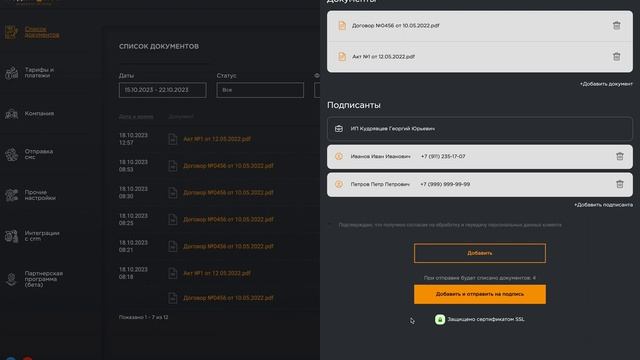Click briefcase icon next to ИП Кудрявцев
The height and width of the screenshot is (360, 640).
(x=339, y=129)
